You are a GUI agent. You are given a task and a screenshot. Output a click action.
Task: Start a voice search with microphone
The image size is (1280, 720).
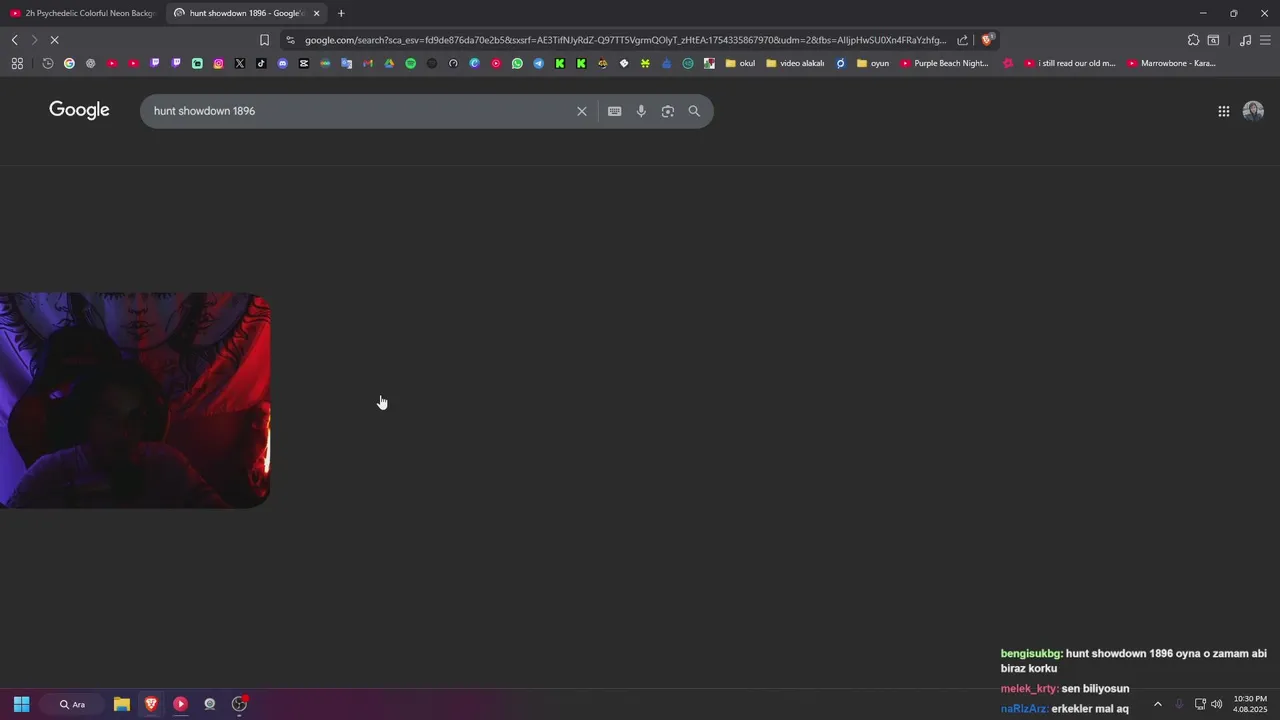[x=641, y=111]
